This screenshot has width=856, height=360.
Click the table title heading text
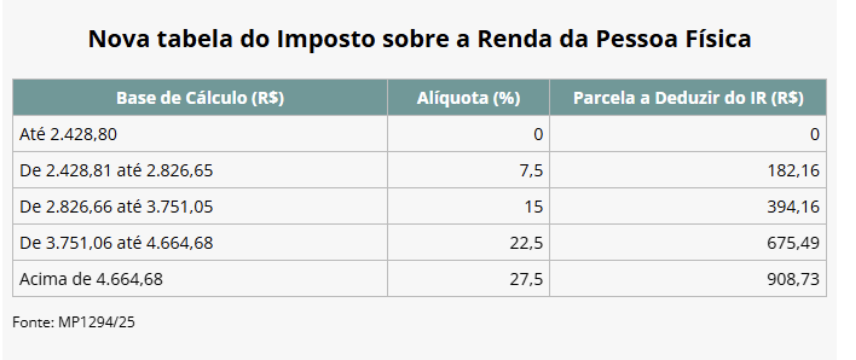point(419,39)
